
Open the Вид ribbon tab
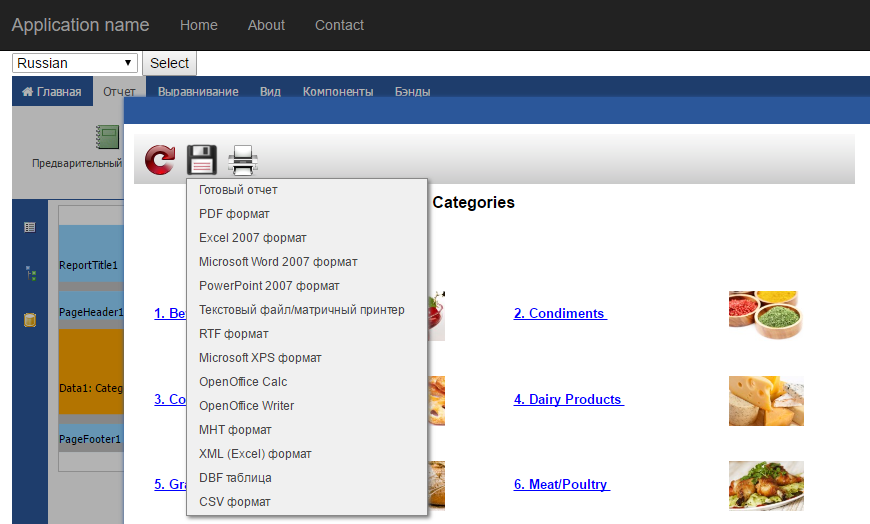point(270,92)
